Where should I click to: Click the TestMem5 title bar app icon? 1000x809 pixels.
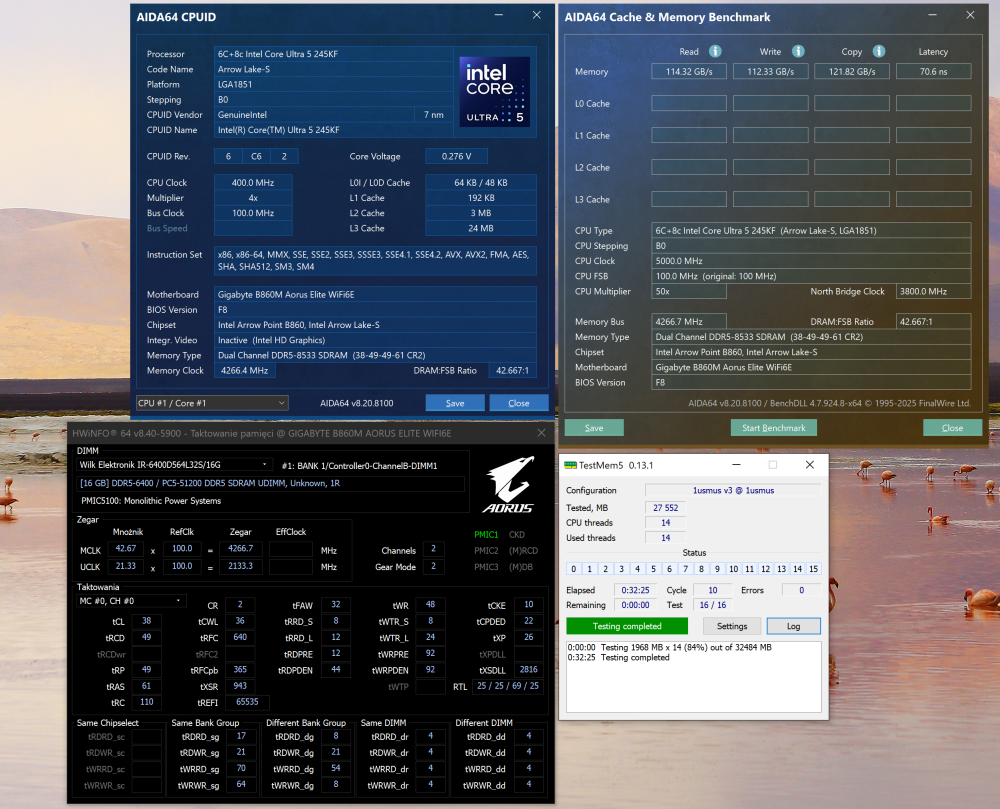click(570, 465)
